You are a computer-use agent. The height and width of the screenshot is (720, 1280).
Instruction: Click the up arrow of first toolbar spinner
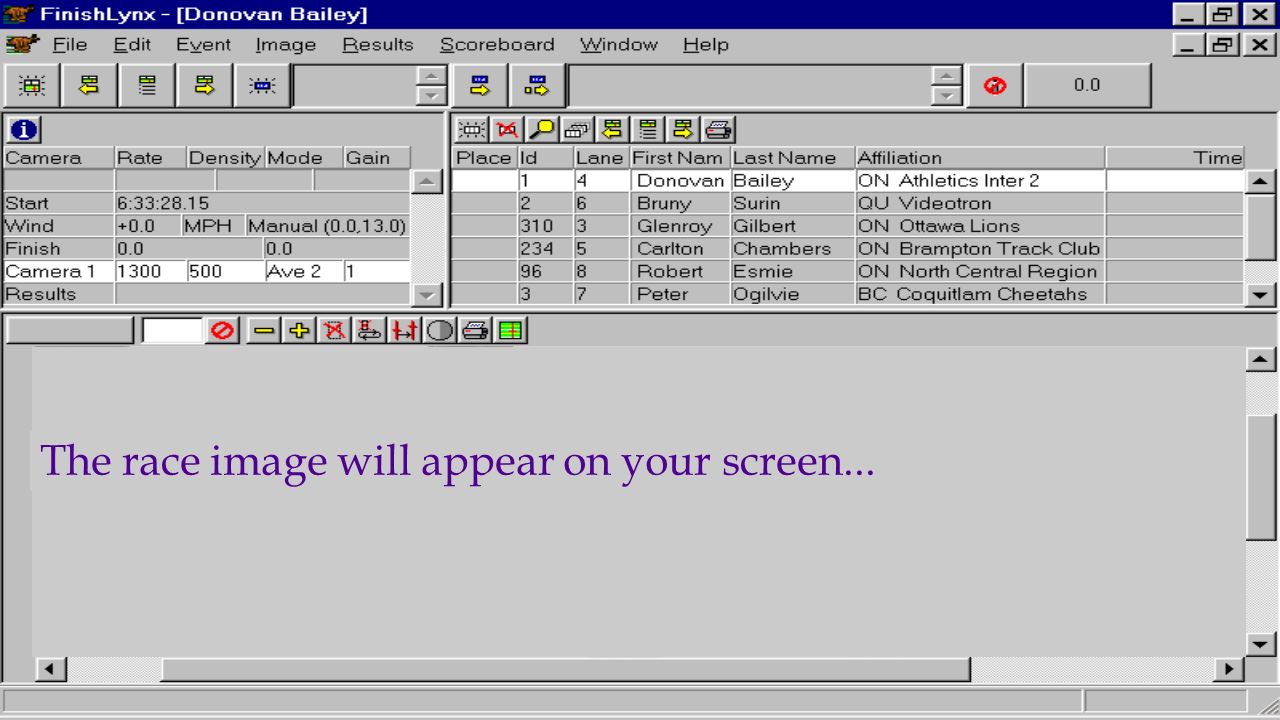pyautogui.click(x=431, y=75)
